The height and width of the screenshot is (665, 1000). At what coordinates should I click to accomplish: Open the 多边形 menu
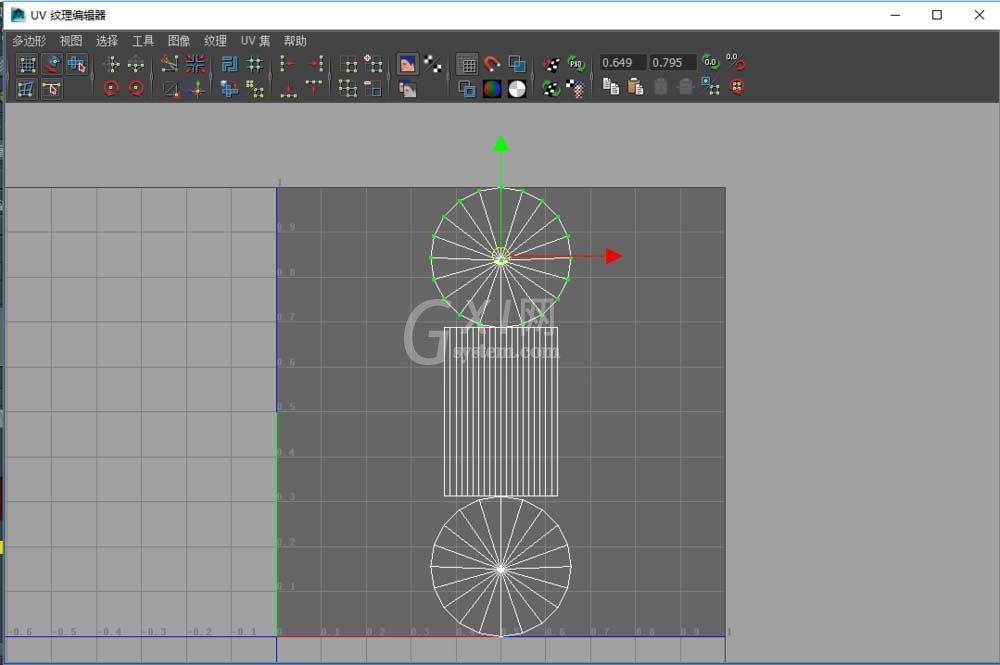(29, 41)
